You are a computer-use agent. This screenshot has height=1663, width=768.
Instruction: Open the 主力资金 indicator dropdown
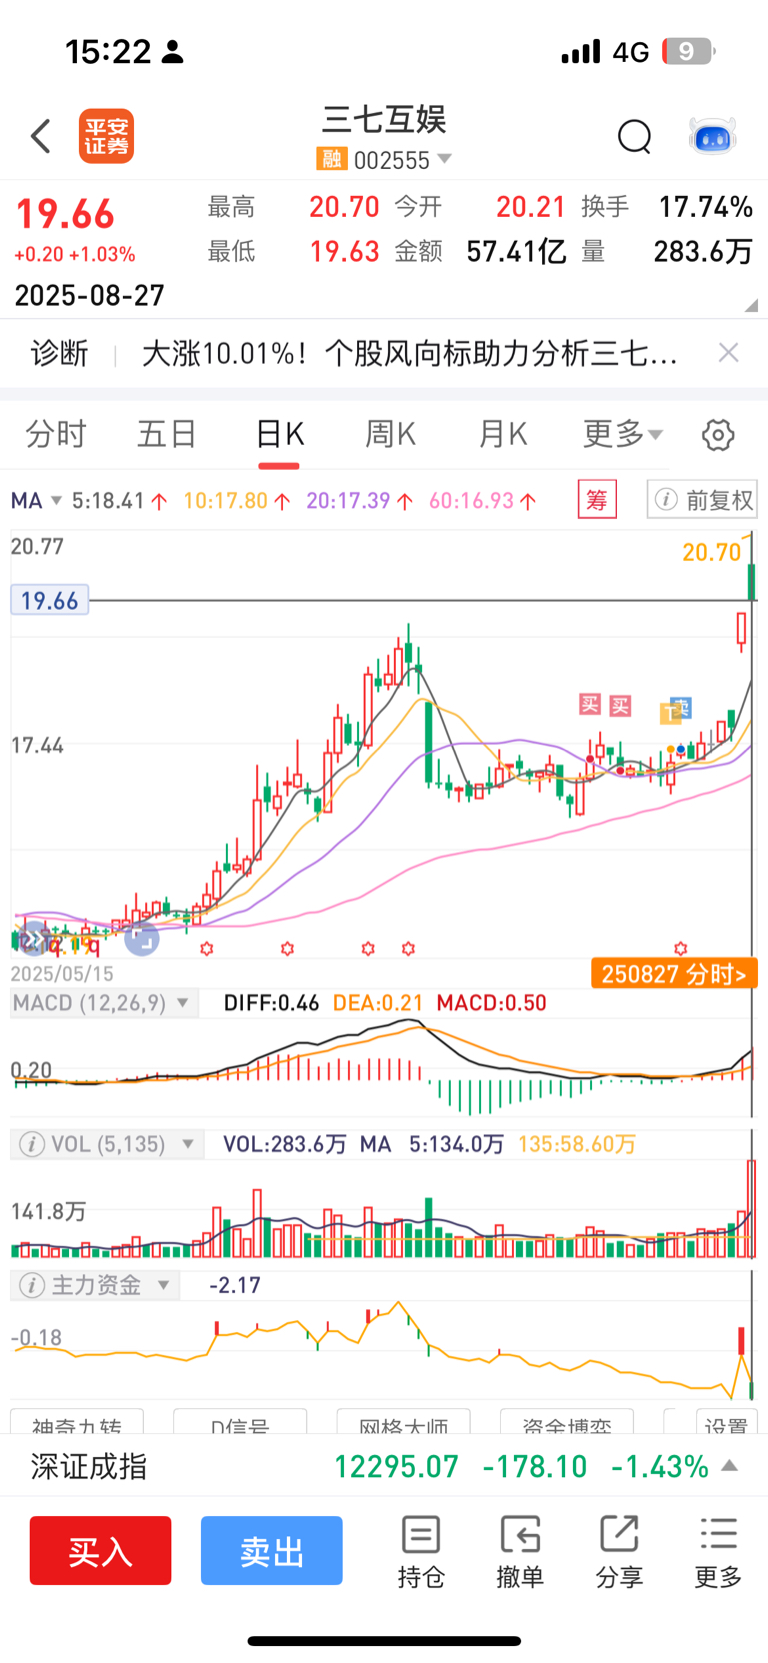(164, 1285)
